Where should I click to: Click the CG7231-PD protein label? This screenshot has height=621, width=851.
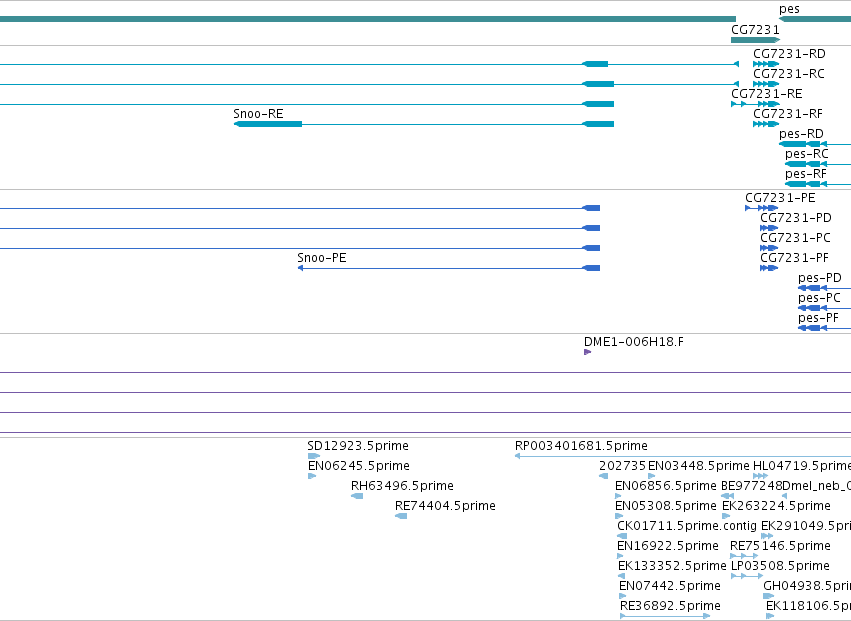(x=796, y=218)
